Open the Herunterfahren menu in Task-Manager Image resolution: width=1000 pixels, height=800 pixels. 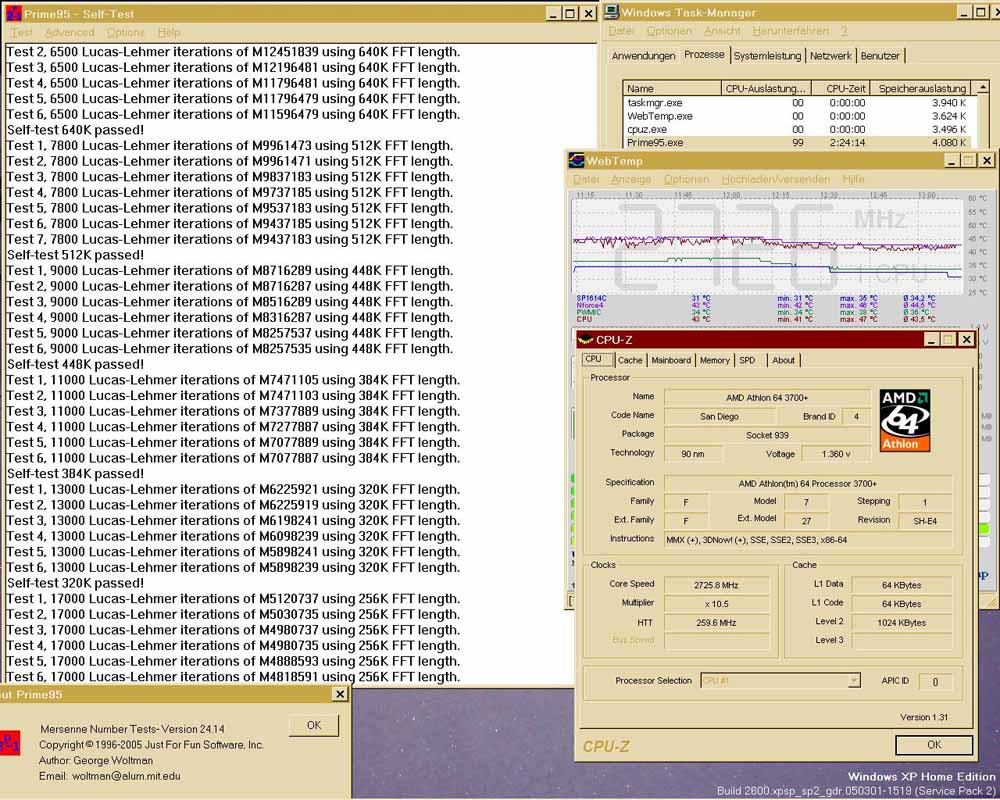[x=791, y=31]
